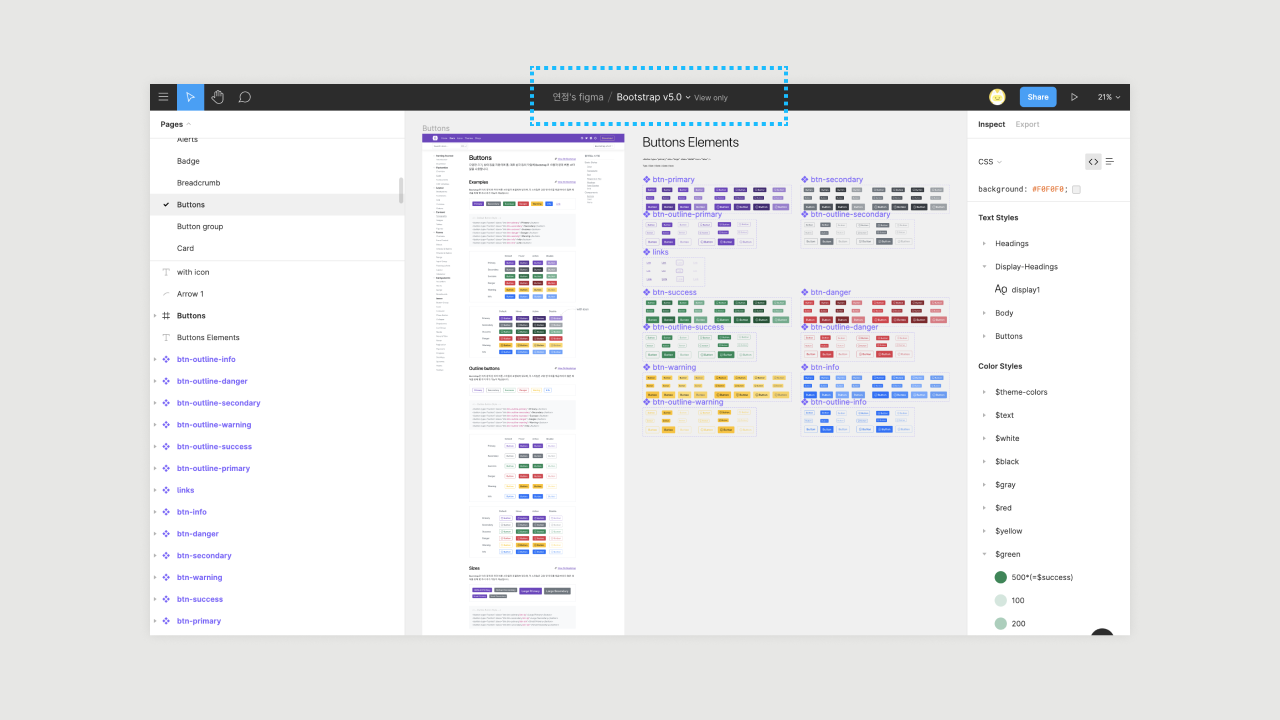The height and width of the screenshot is (720, 1280).
Task: Click component icon of links layer
Action: click(166, 490)
